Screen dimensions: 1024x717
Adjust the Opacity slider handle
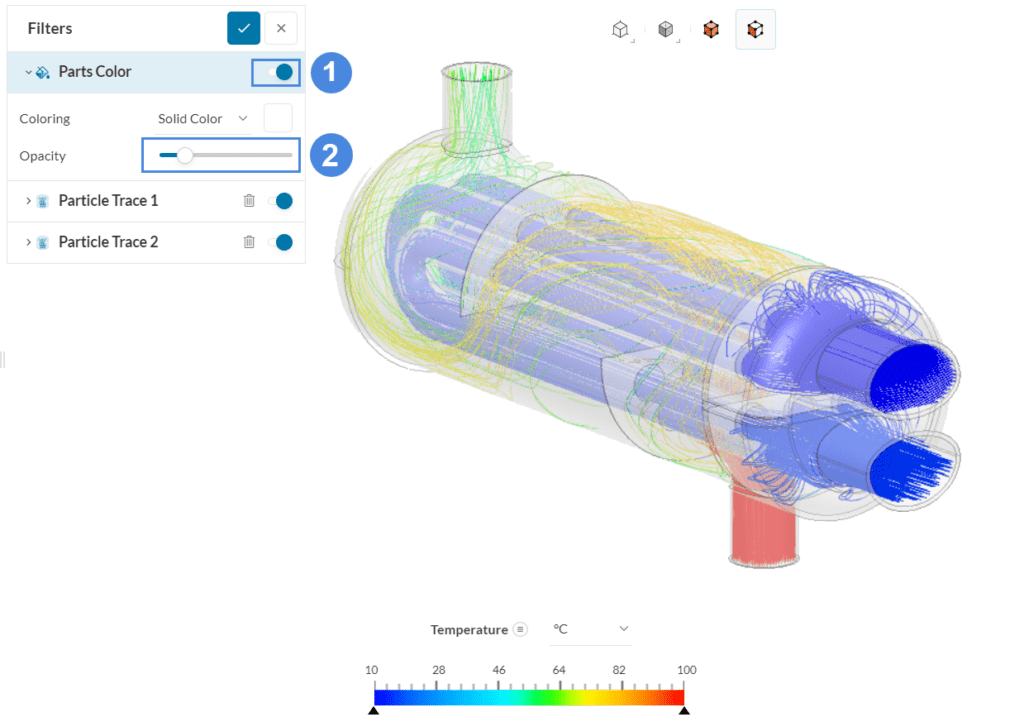point(184,155)
